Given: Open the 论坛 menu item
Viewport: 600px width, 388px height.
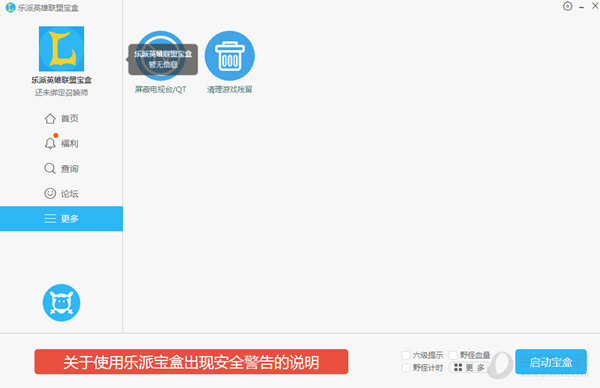Looking at the screenshot, I should [x=61, y=193].
